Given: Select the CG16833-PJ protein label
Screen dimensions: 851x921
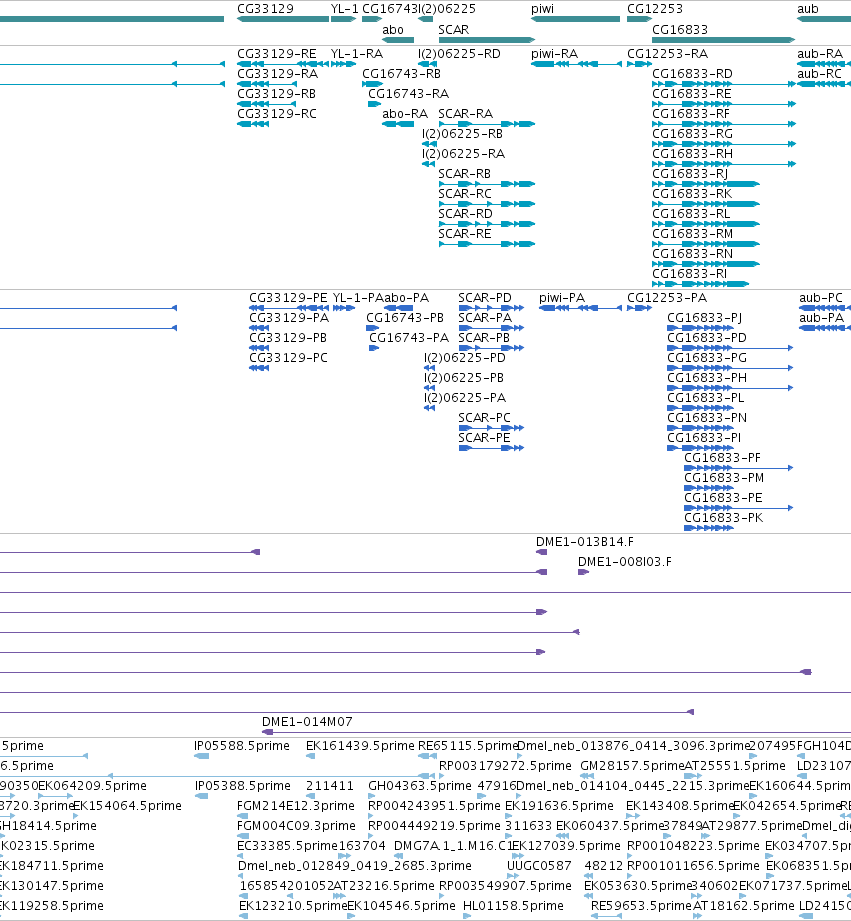Looking at the screenshot, I should 705,318.
